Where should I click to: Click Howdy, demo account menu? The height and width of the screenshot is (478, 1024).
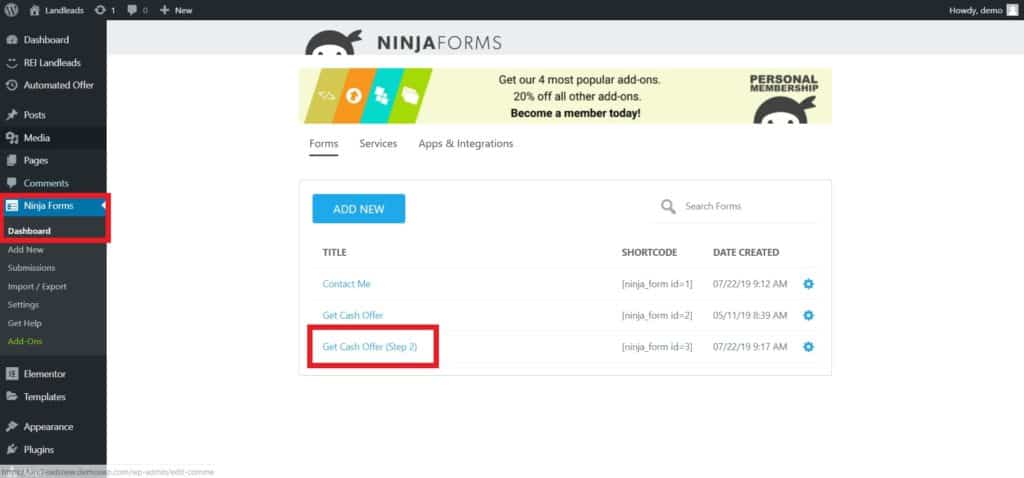click(x=984, y=10)
